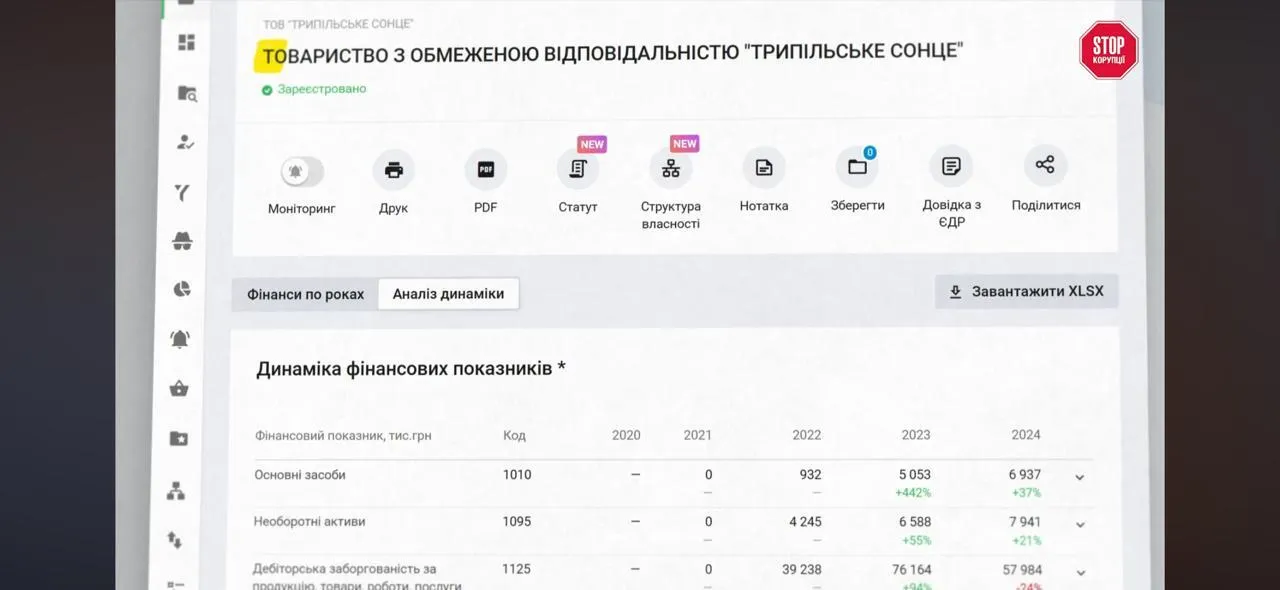
Task: Select the Аналіз динаміки tab
Action: 448,293
